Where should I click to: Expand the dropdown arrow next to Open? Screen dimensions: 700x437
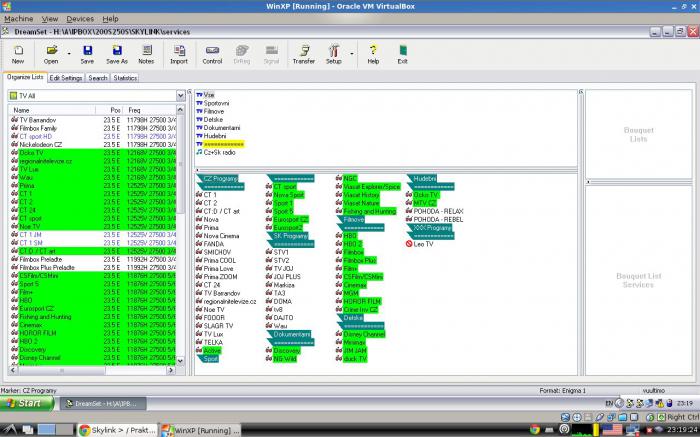(x=69, y=54)
